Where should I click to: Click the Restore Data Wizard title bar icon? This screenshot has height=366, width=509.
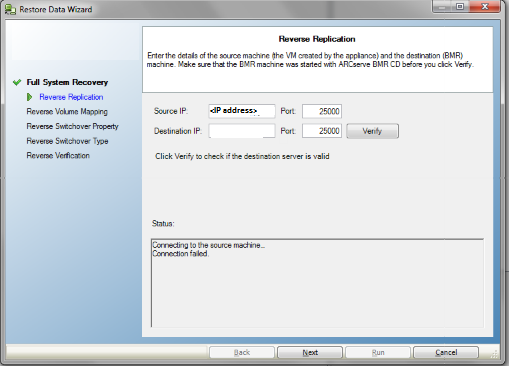(10, 9)
